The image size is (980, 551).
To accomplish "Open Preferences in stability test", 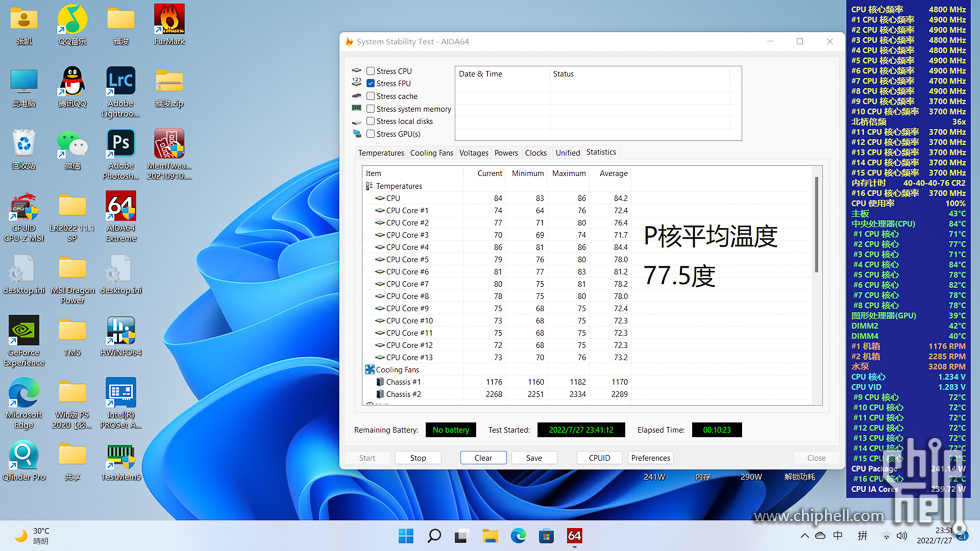I will (651, 458).
